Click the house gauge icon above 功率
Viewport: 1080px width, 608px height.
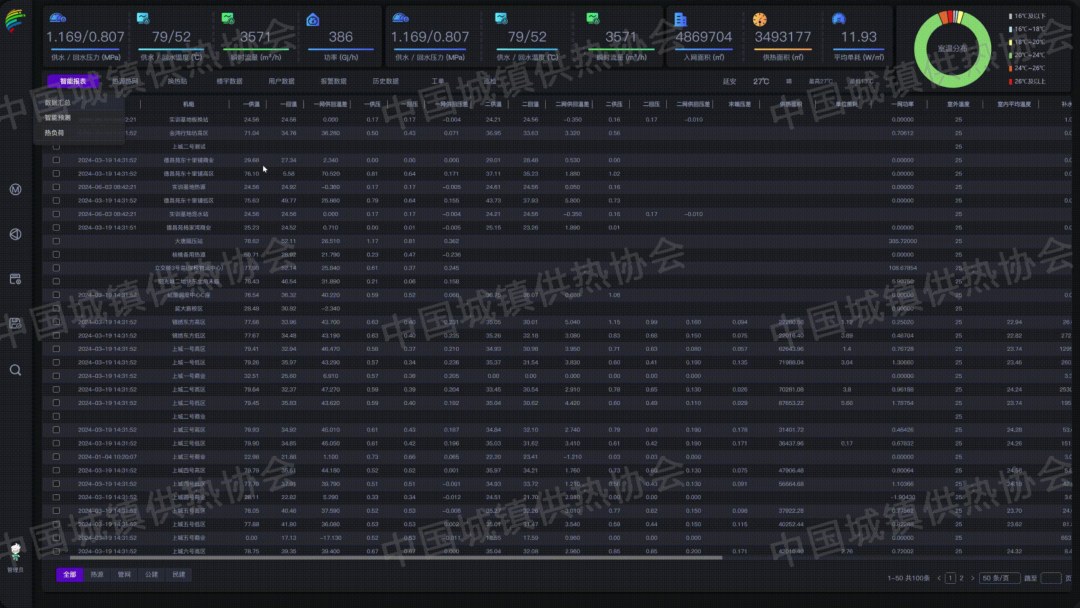click(x=313, y=19)
